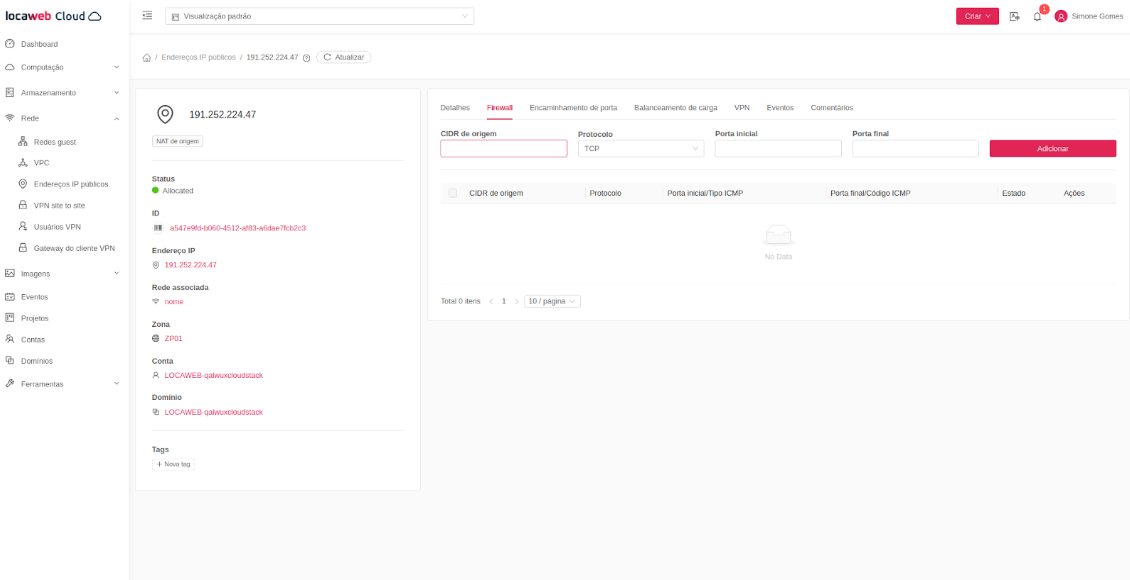Click the Nova tag button
Viewport: 1130px width, 580px height.
(173, 465)
